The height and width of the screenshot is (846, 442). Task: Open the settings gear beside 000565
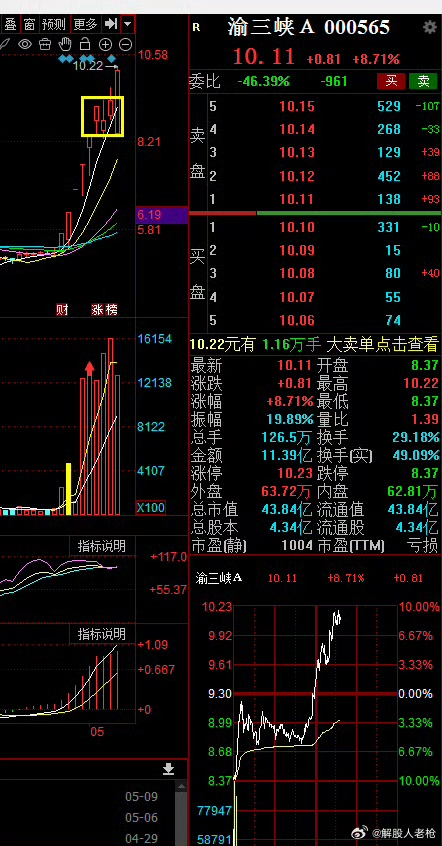430,27
